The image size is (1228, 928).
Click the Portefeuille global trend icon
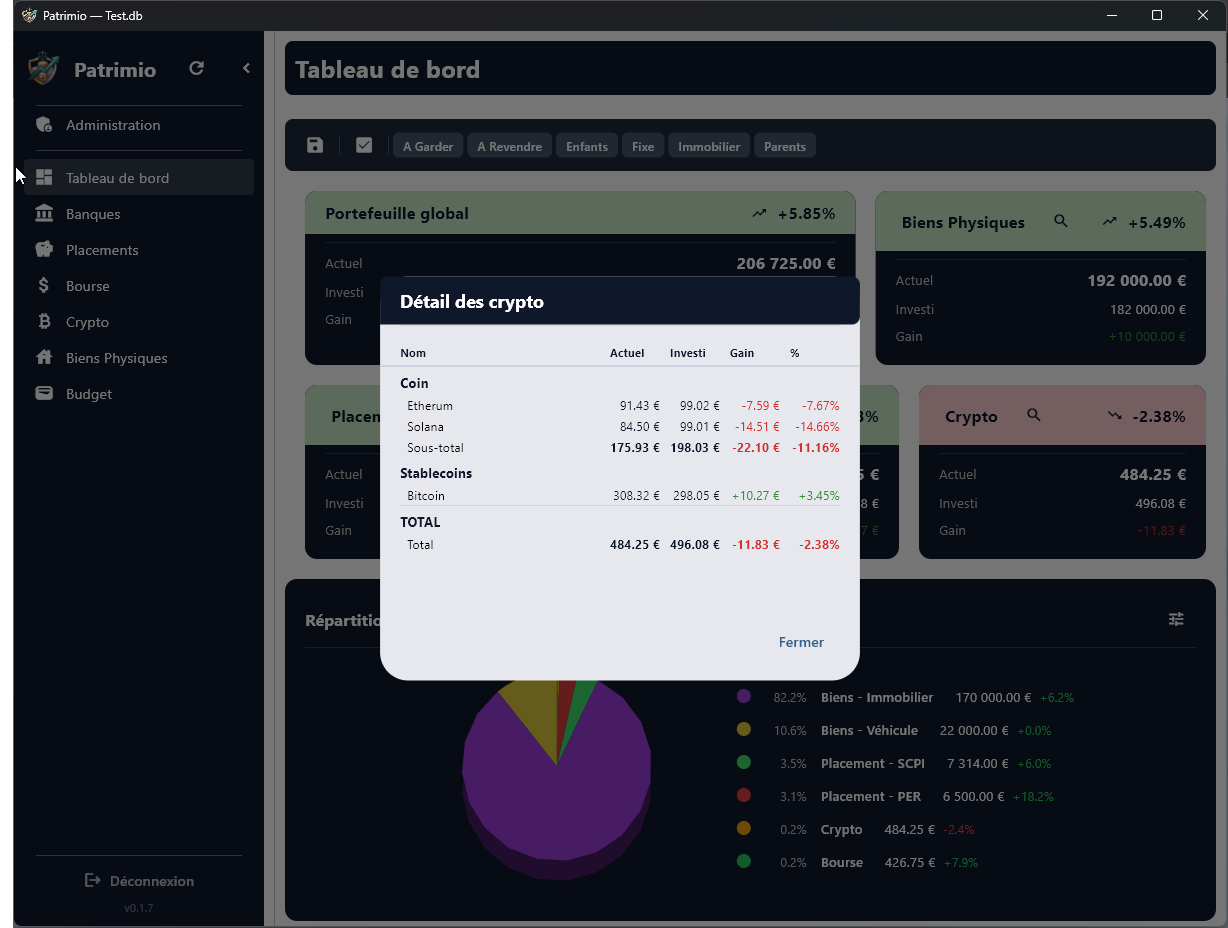tap(760, 213)
